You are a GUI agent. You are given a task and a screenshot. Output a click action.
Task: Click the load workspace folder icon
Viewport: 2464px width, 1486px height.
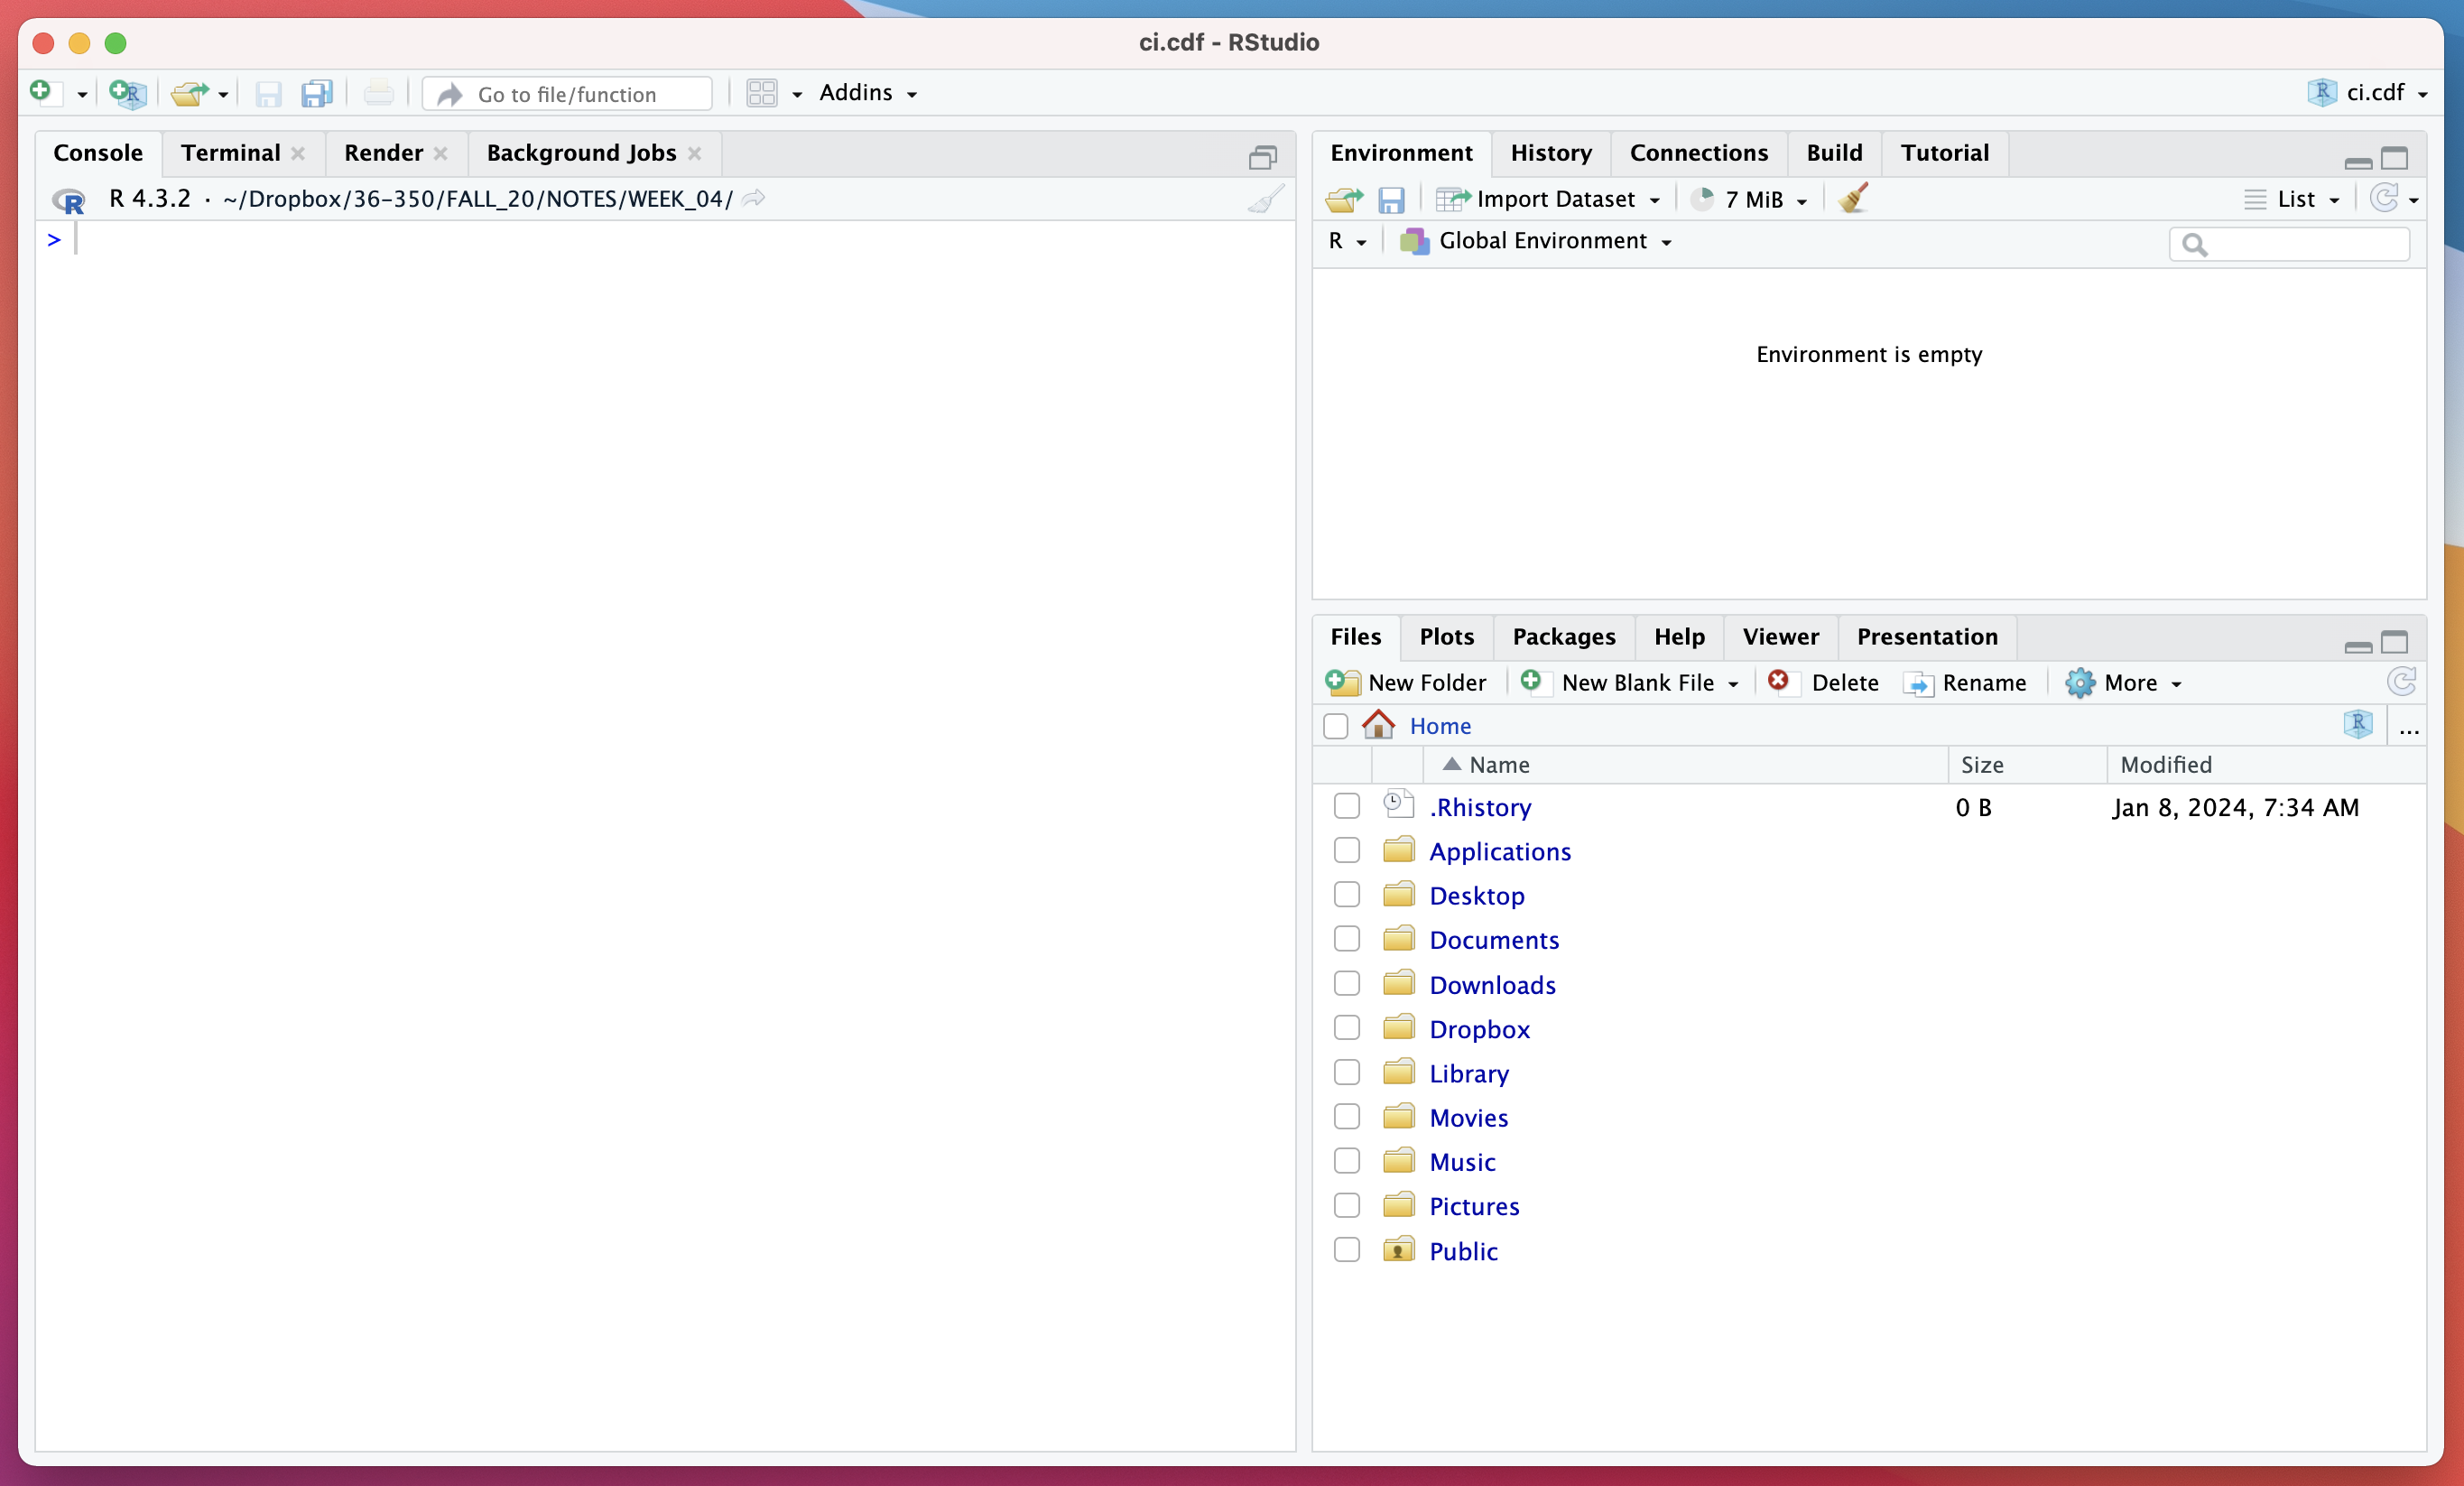(x=1344, y=199)
